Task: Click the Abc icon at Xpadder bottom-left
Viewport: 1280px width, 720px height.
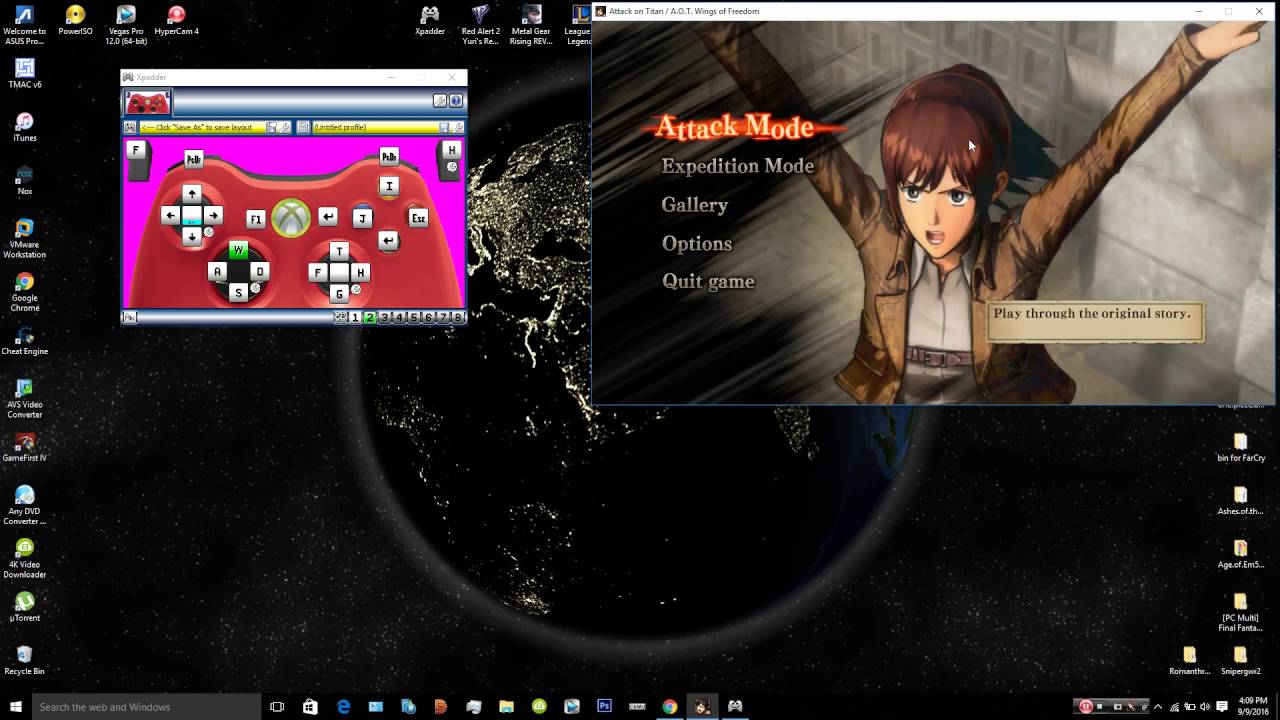Action: tap(129, 317)
